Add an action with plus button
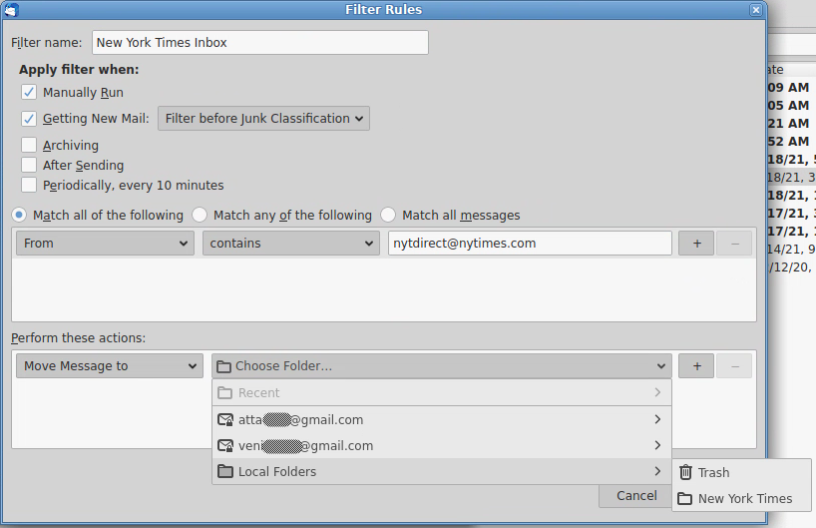Image resolution: width=816 pixels, height=528 pixels. (696, 366)
